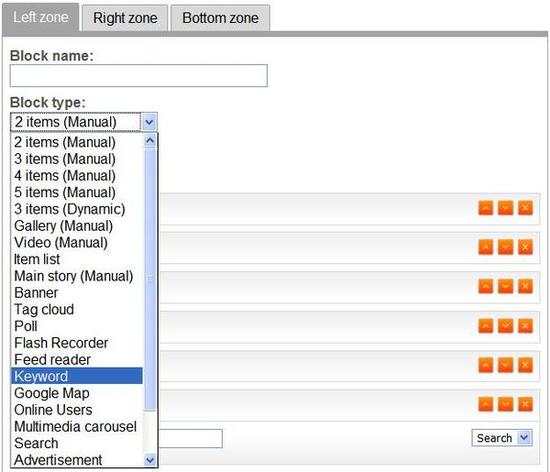The width and height of the screenshot is (550, 472).
Task: Switch to the Right zone tab
Action: click(x=125, y=18)
